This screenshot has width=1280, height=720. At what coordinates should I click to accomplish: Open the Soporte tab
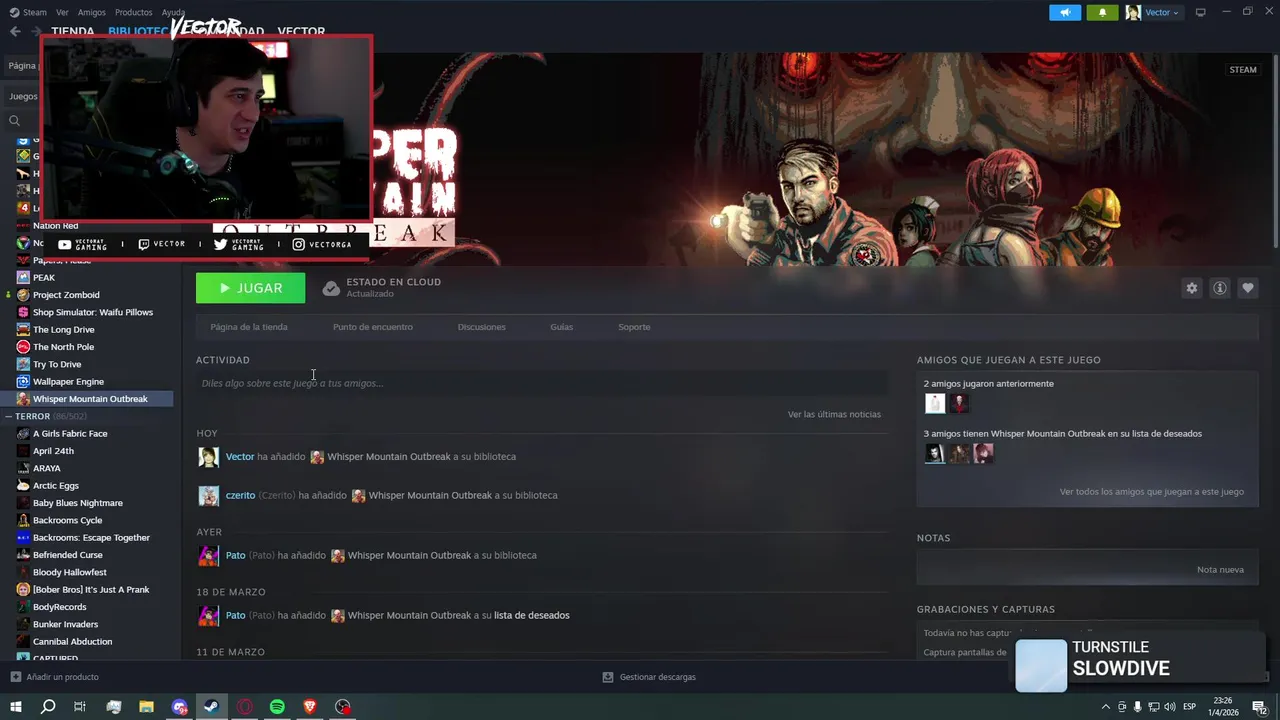coord(634,327)
